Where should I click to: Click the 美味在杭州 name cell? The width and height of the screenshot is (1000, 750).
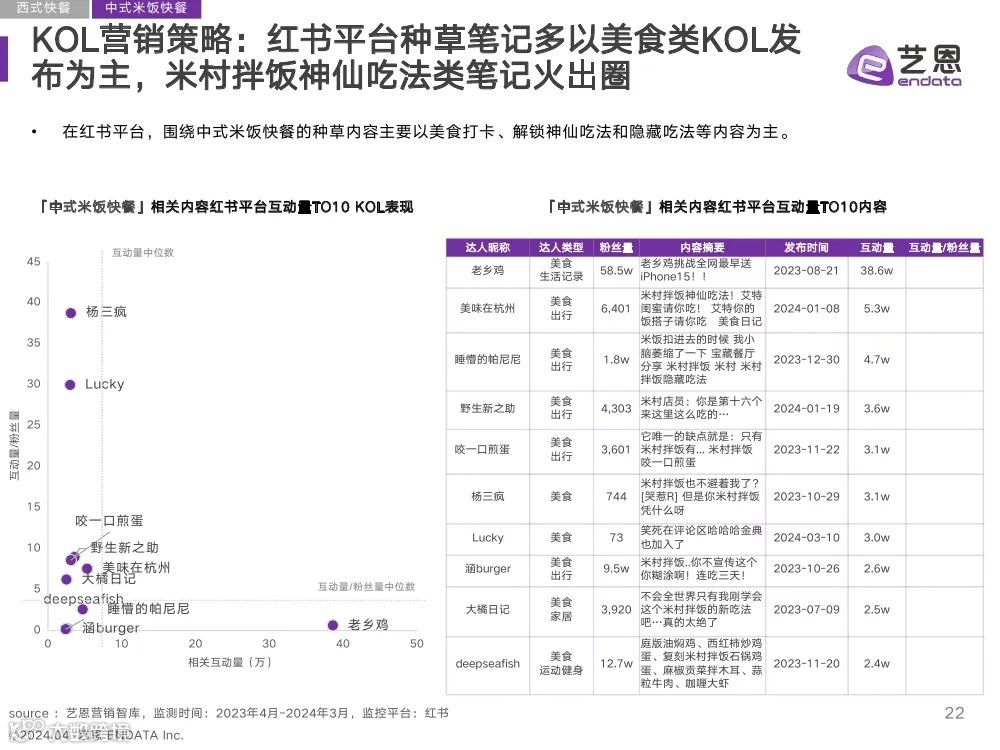tap(487, 309)
